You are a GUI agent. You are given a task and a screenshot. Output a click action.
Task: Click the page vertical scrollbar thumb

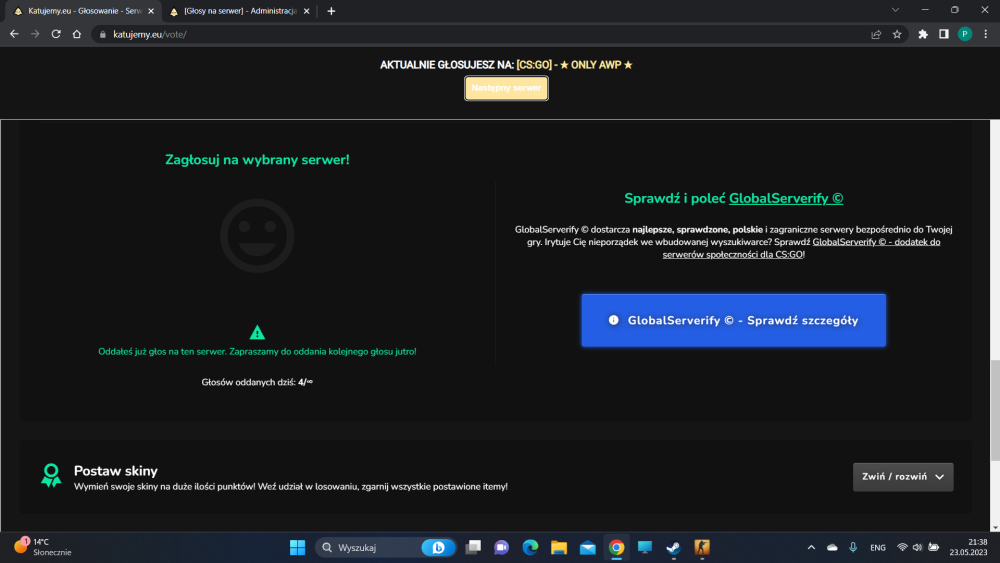995,410
